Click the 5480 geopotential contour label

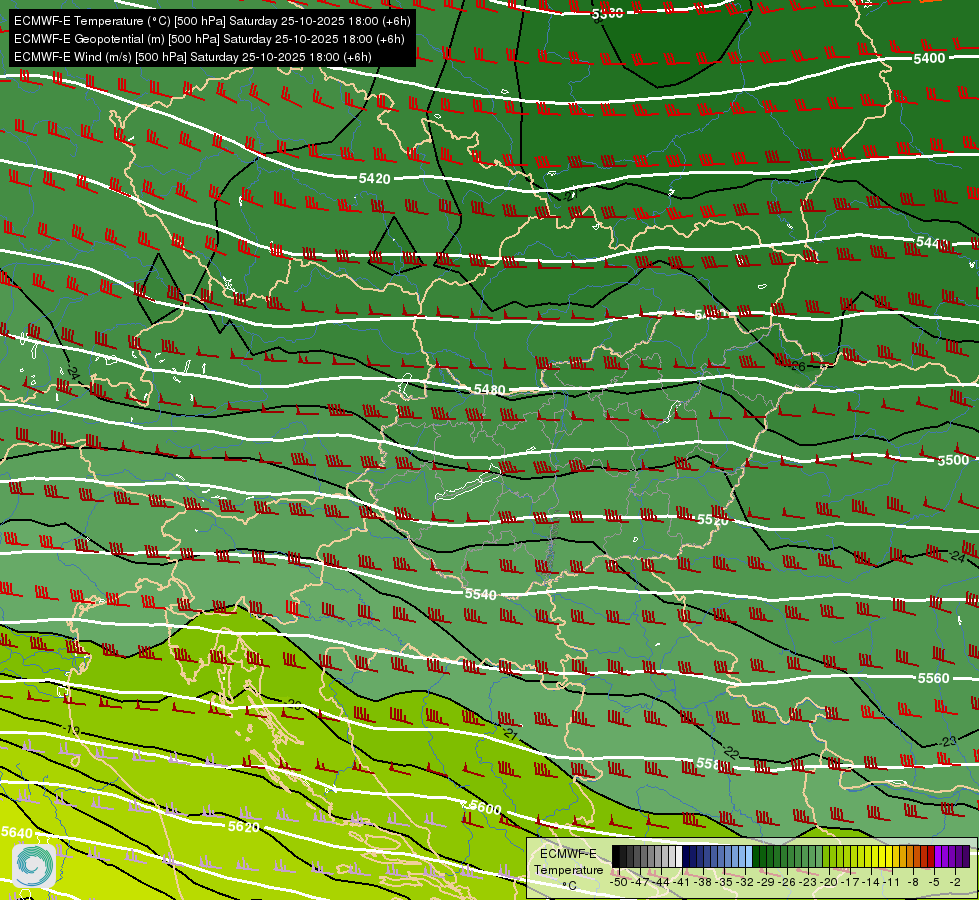pyautogui.click(x=490, y=390)
